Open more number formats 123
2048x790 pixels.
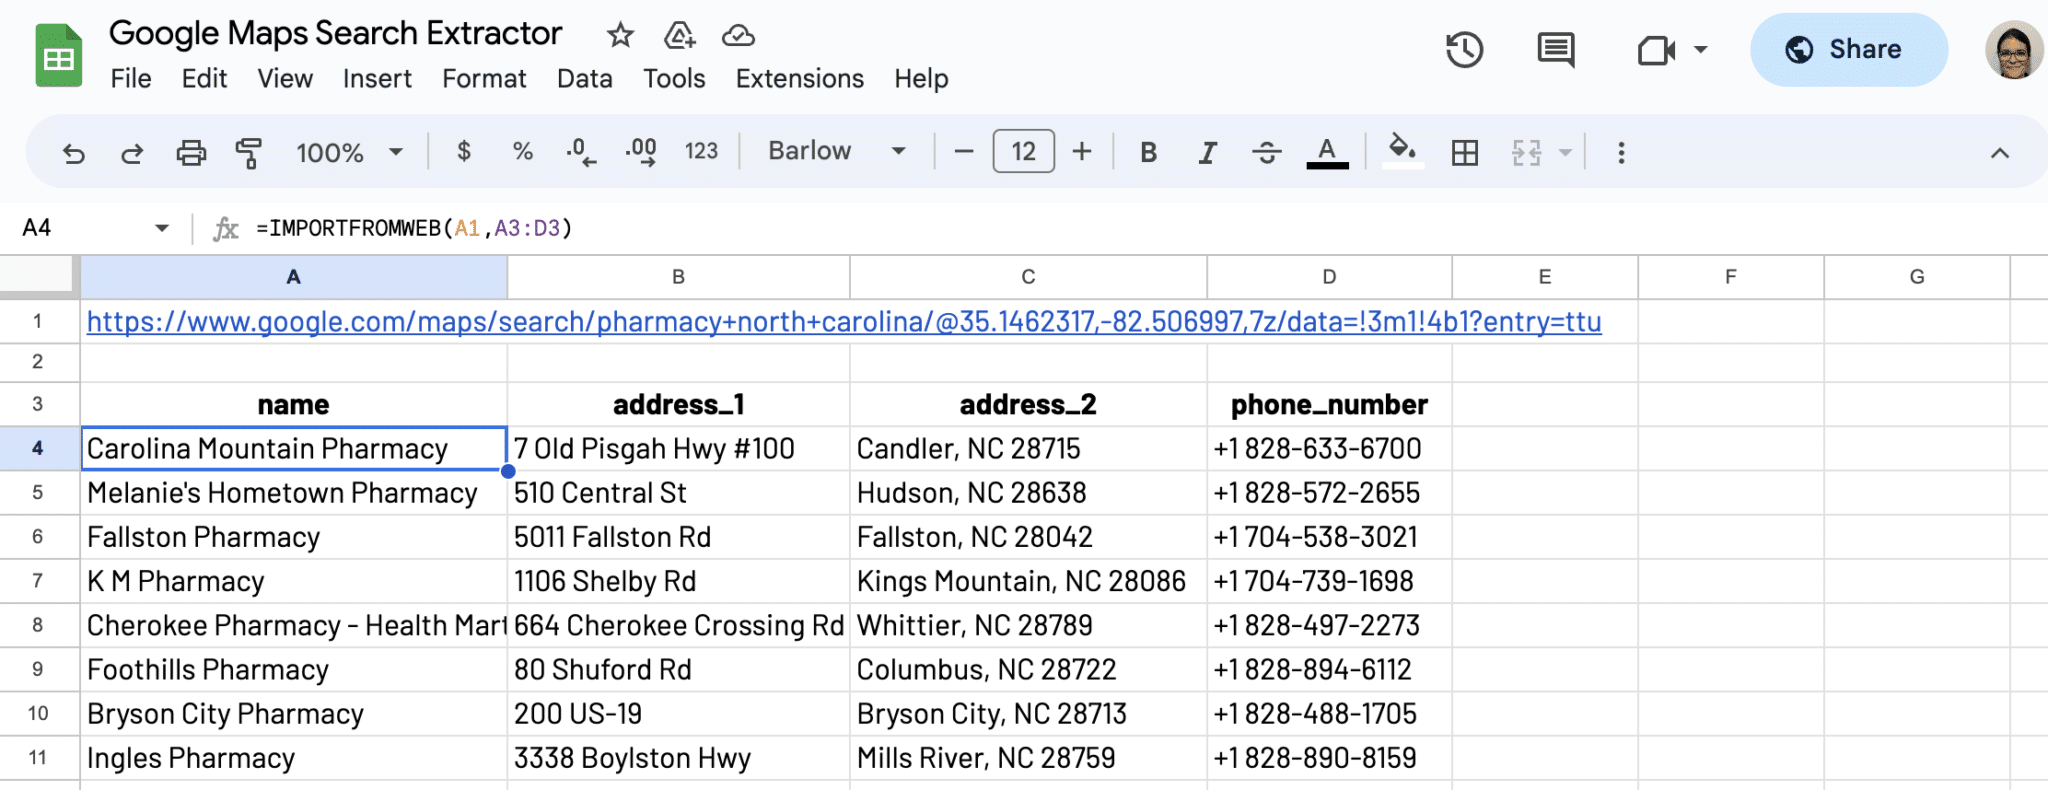tap(701, 151)
